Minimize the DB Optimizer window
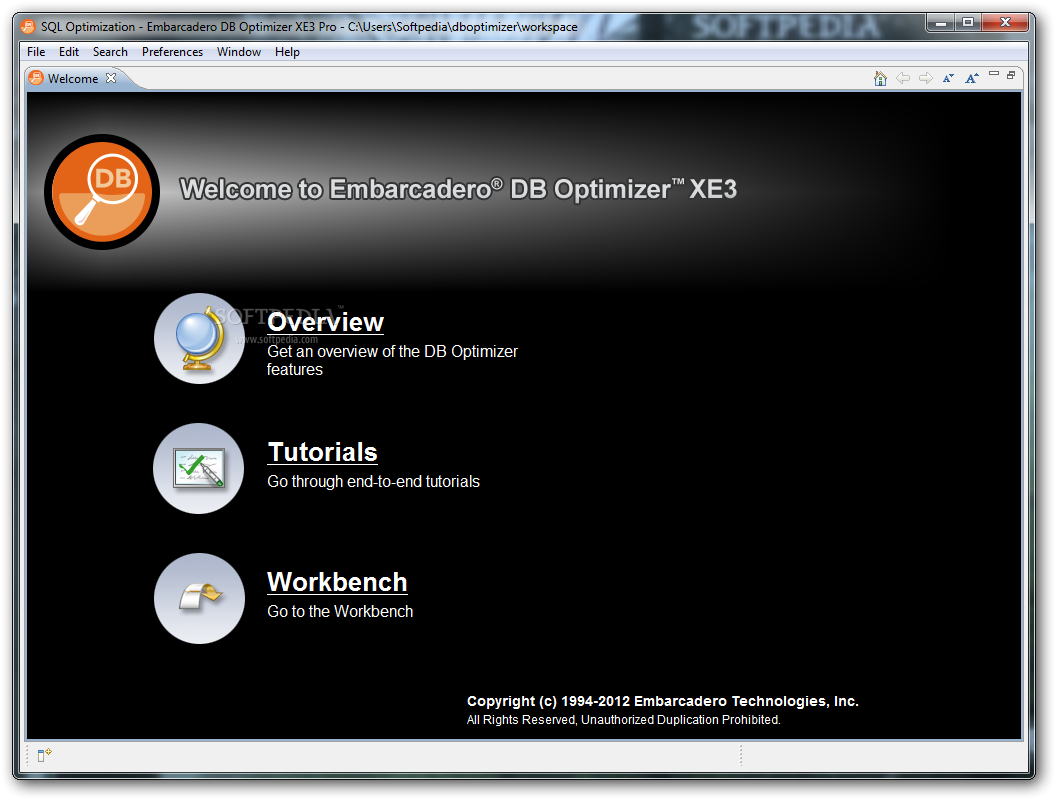The height and width of the screenshot is (800, 1056). pos(941,23)
